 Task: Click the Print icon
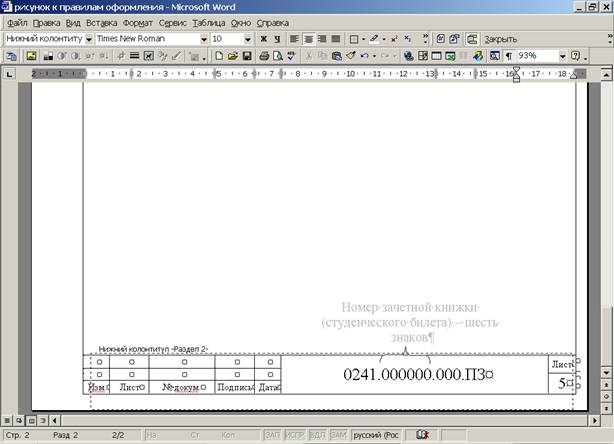point(264,56)
